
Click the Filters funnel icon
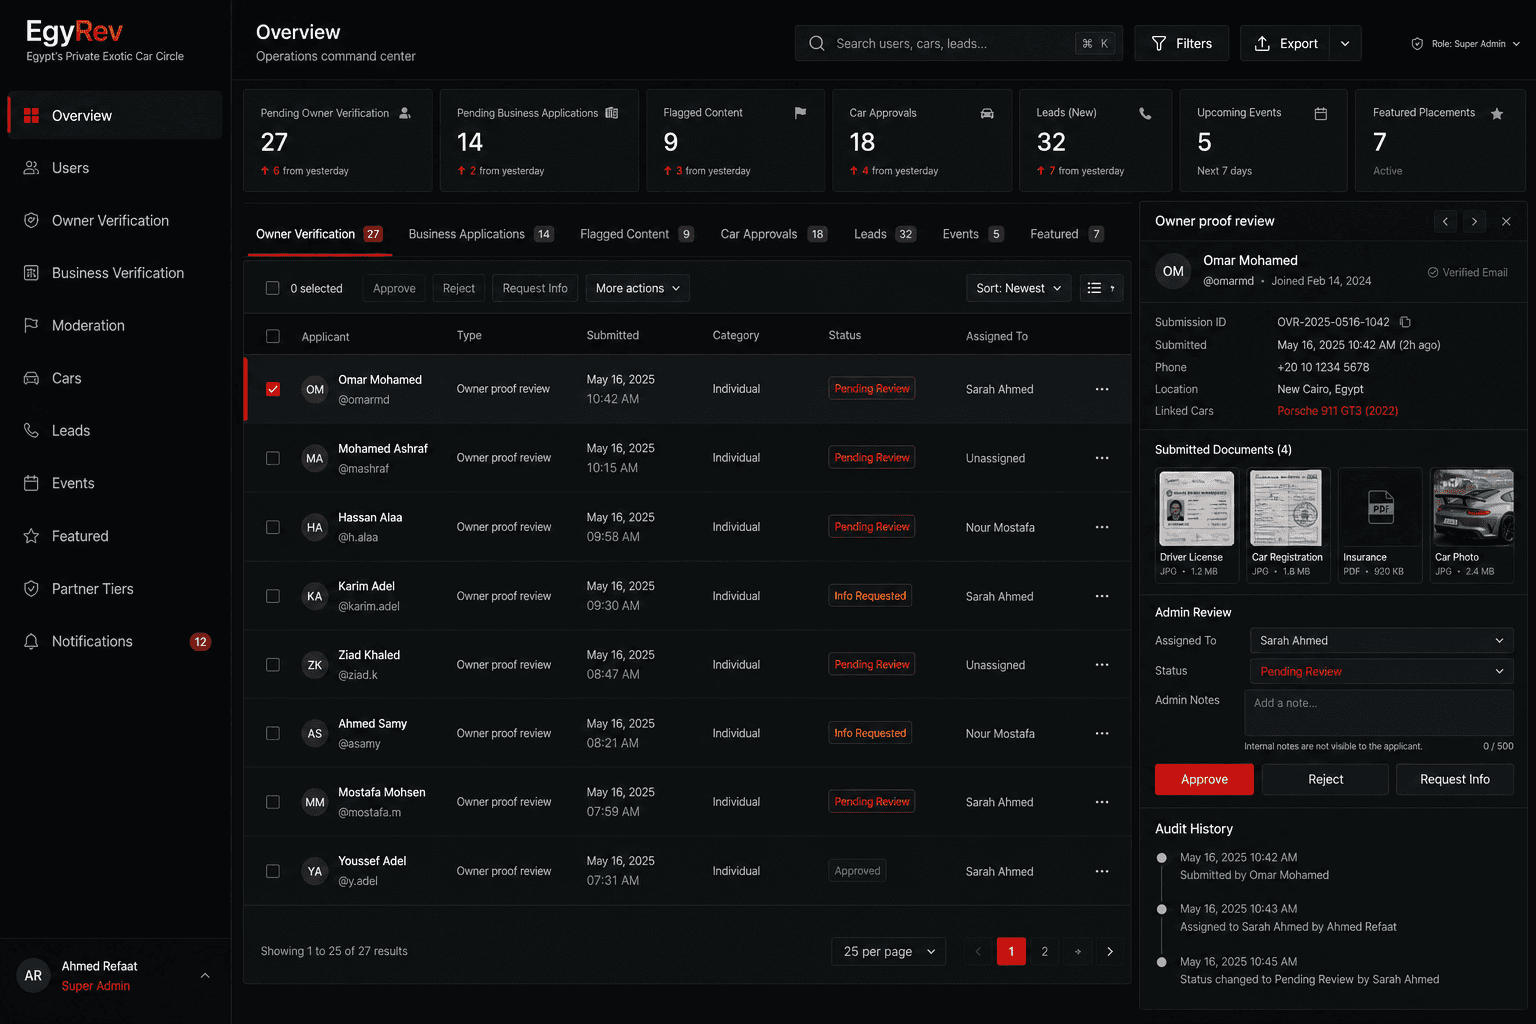coord(1159,43)
